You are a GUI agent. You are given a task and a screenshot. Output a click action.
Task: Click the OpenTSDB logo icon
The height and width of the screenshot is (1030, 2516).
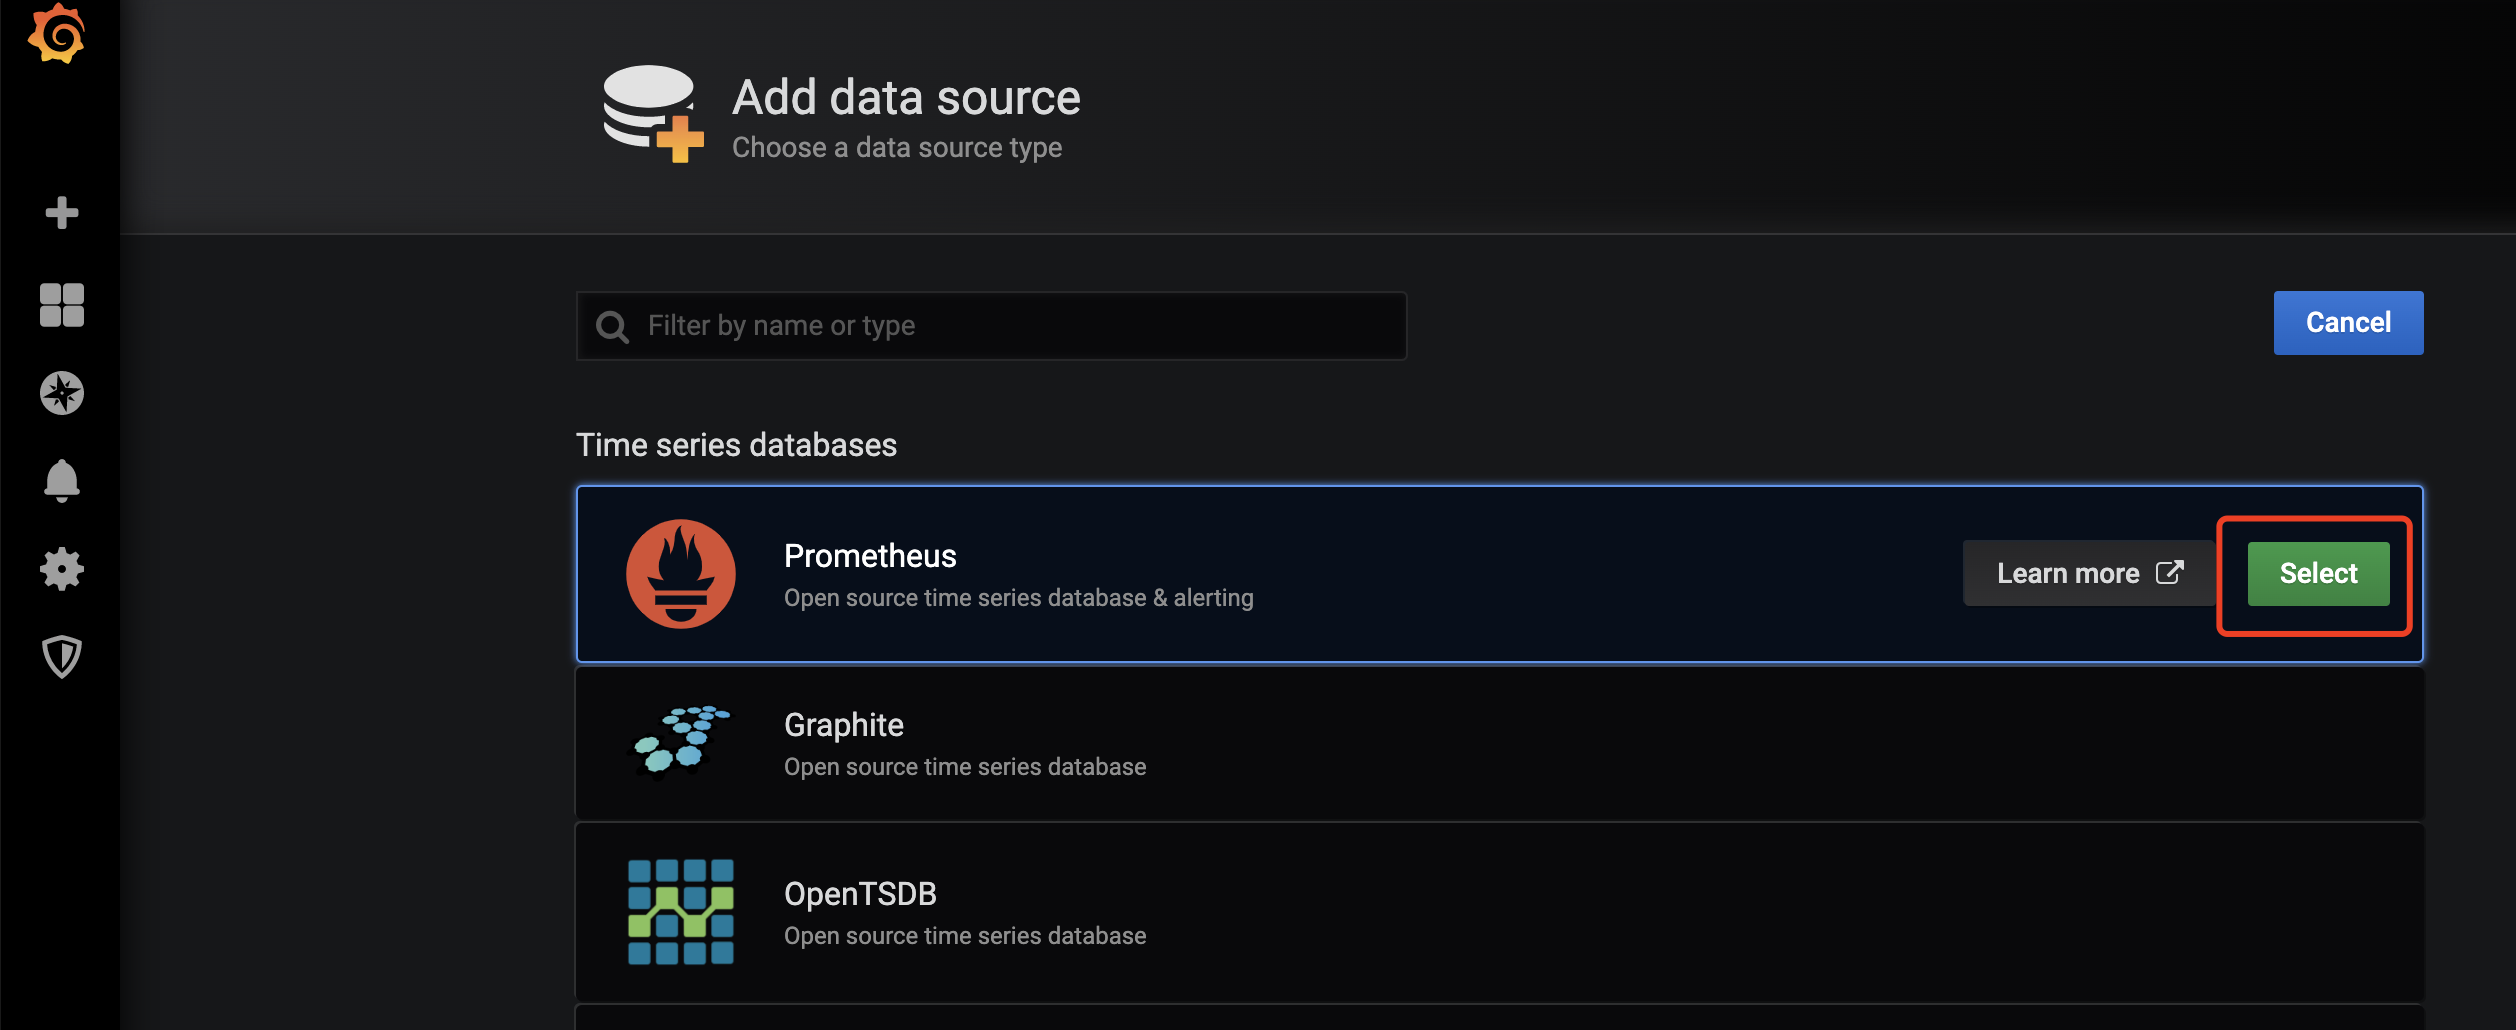pyautogui.click(x=681, y=912)
